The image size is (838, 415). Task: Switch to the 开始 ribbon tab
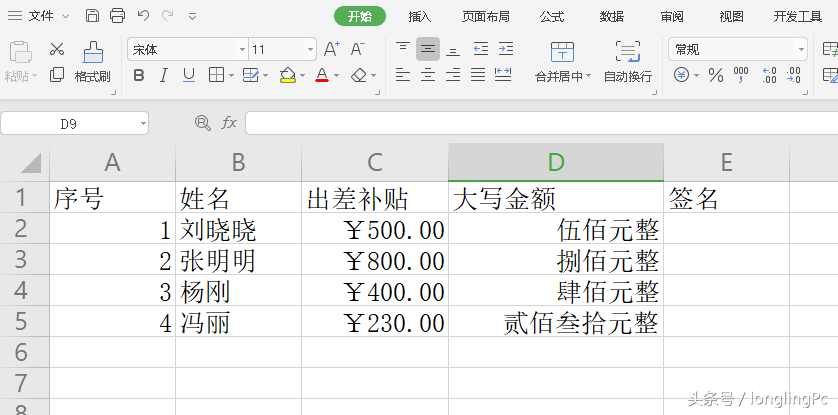click(360, 16)
